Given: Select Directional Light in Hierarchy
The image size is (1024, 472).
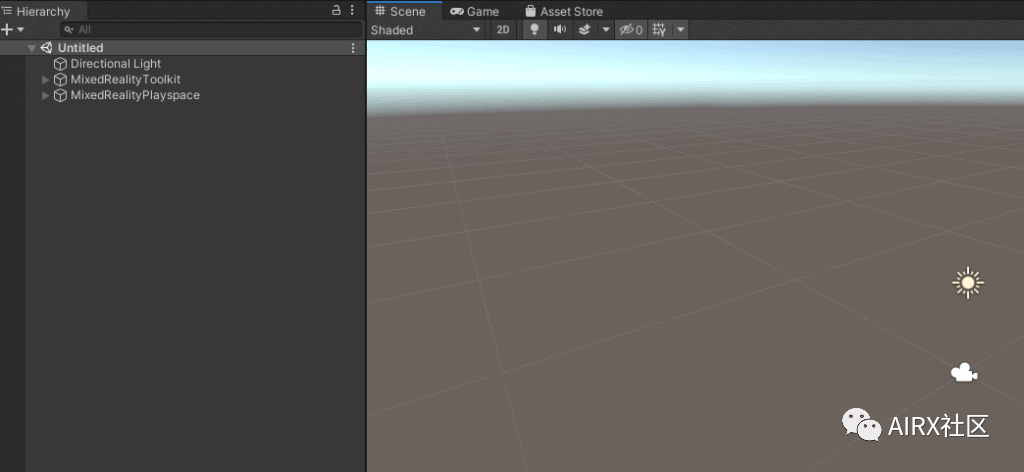Looking at the screenshot, I should pyautogui.click(x=116, y=63).
